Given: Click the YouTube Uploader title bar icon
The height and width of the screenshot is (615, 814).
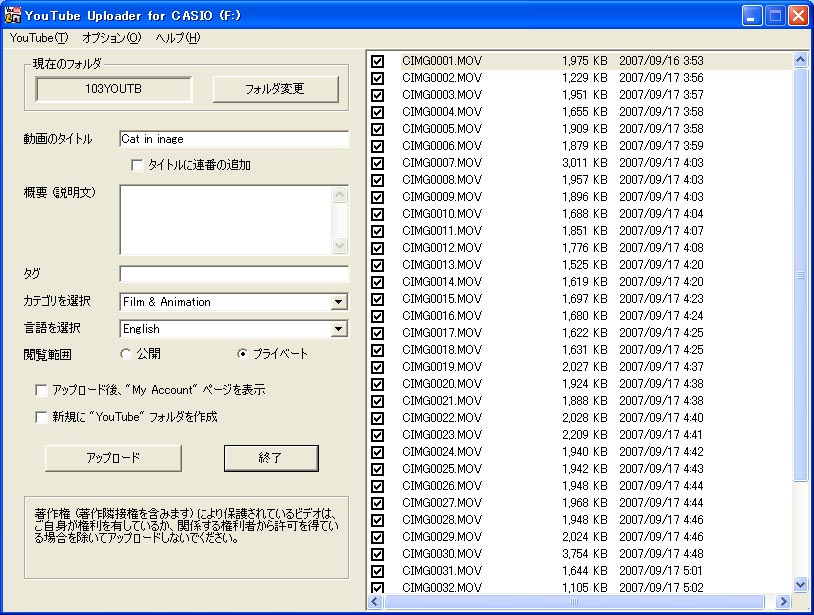Looking at the screenshot, I should pyautogui.click(x=12, y=14).
